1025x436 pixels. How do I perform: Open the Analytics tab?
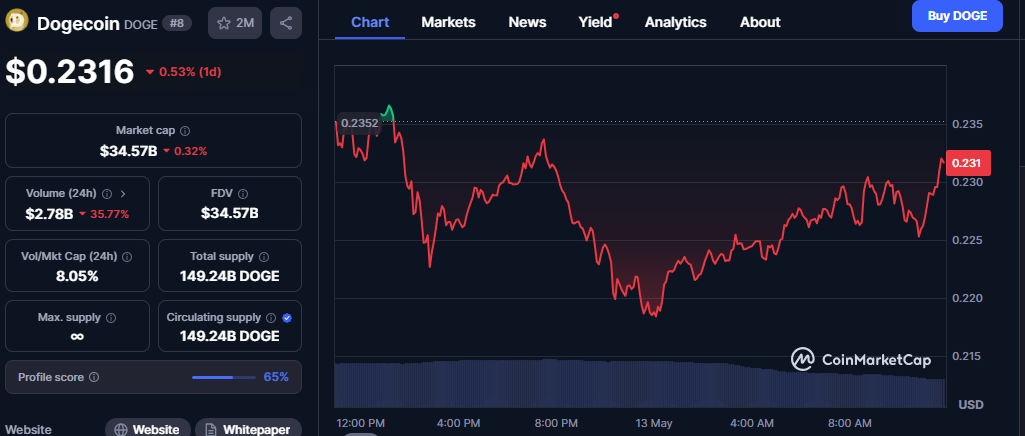coord(675,22)
